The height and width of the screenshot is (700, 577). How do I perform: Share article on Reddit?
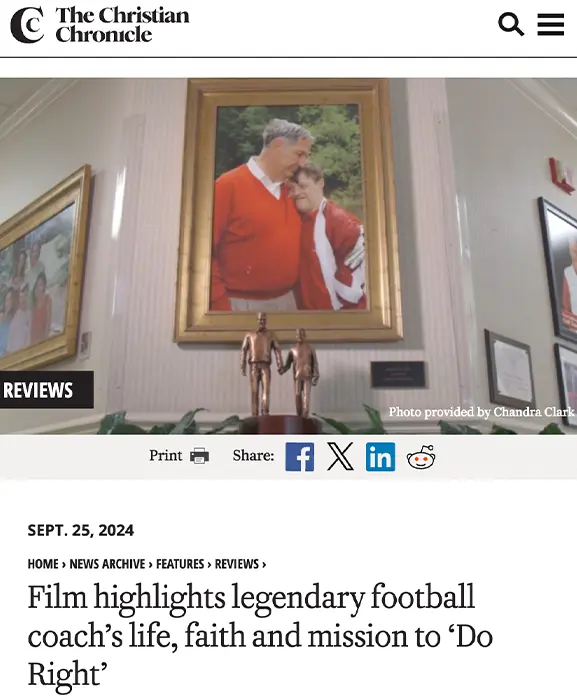coord(421,457)
